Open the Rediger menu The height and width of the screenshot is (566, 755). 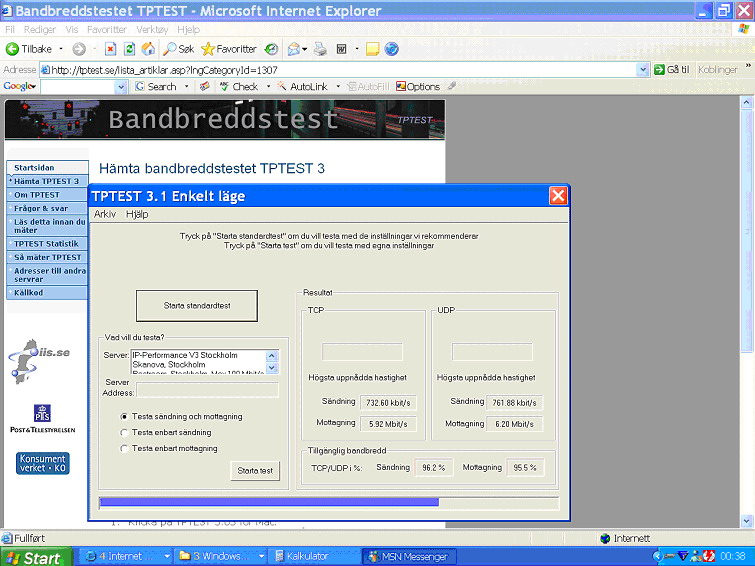pyautogui.click(x=40, y=29)
